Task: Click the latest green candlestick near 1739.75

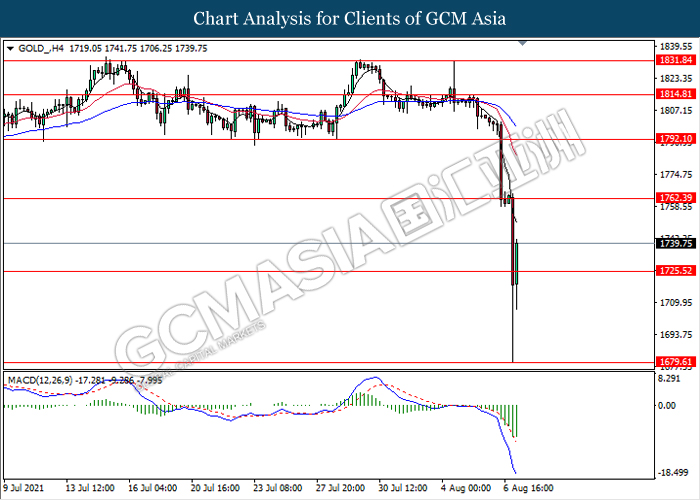Action: pos(517,263)
